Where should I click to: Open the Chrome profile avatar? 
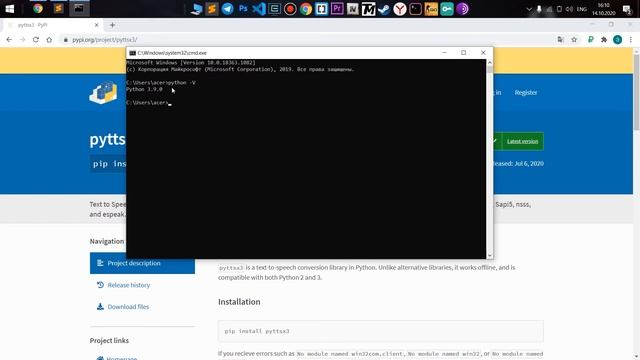[618, 40]
